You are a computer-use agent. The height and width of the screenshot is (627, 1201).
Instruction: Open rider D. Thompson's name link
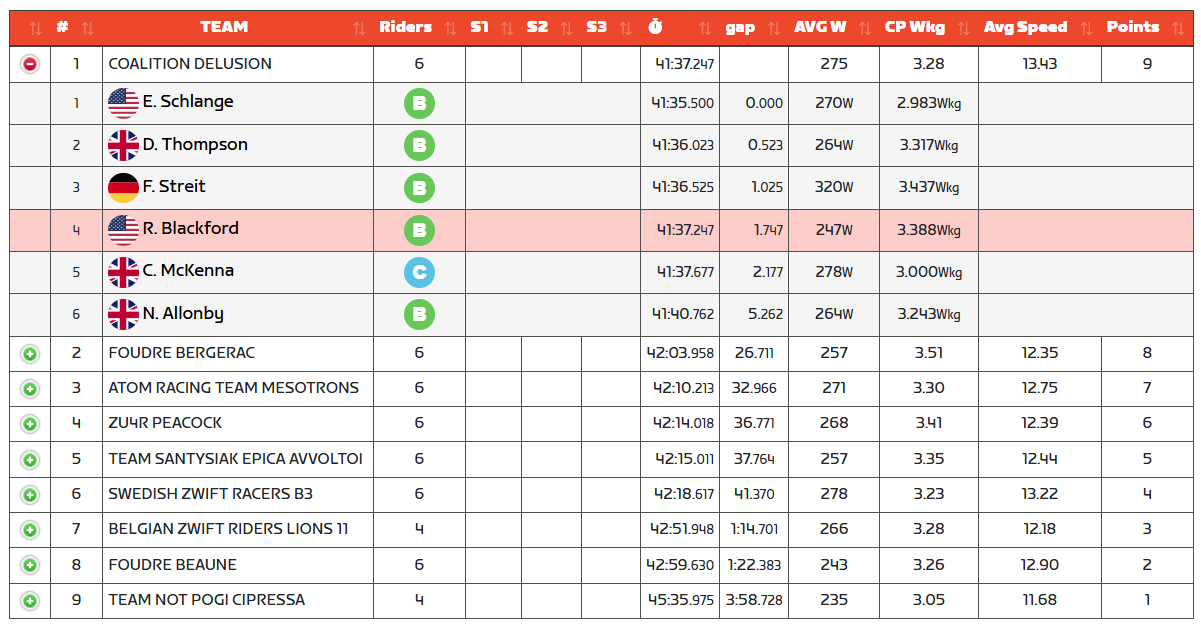195,145
